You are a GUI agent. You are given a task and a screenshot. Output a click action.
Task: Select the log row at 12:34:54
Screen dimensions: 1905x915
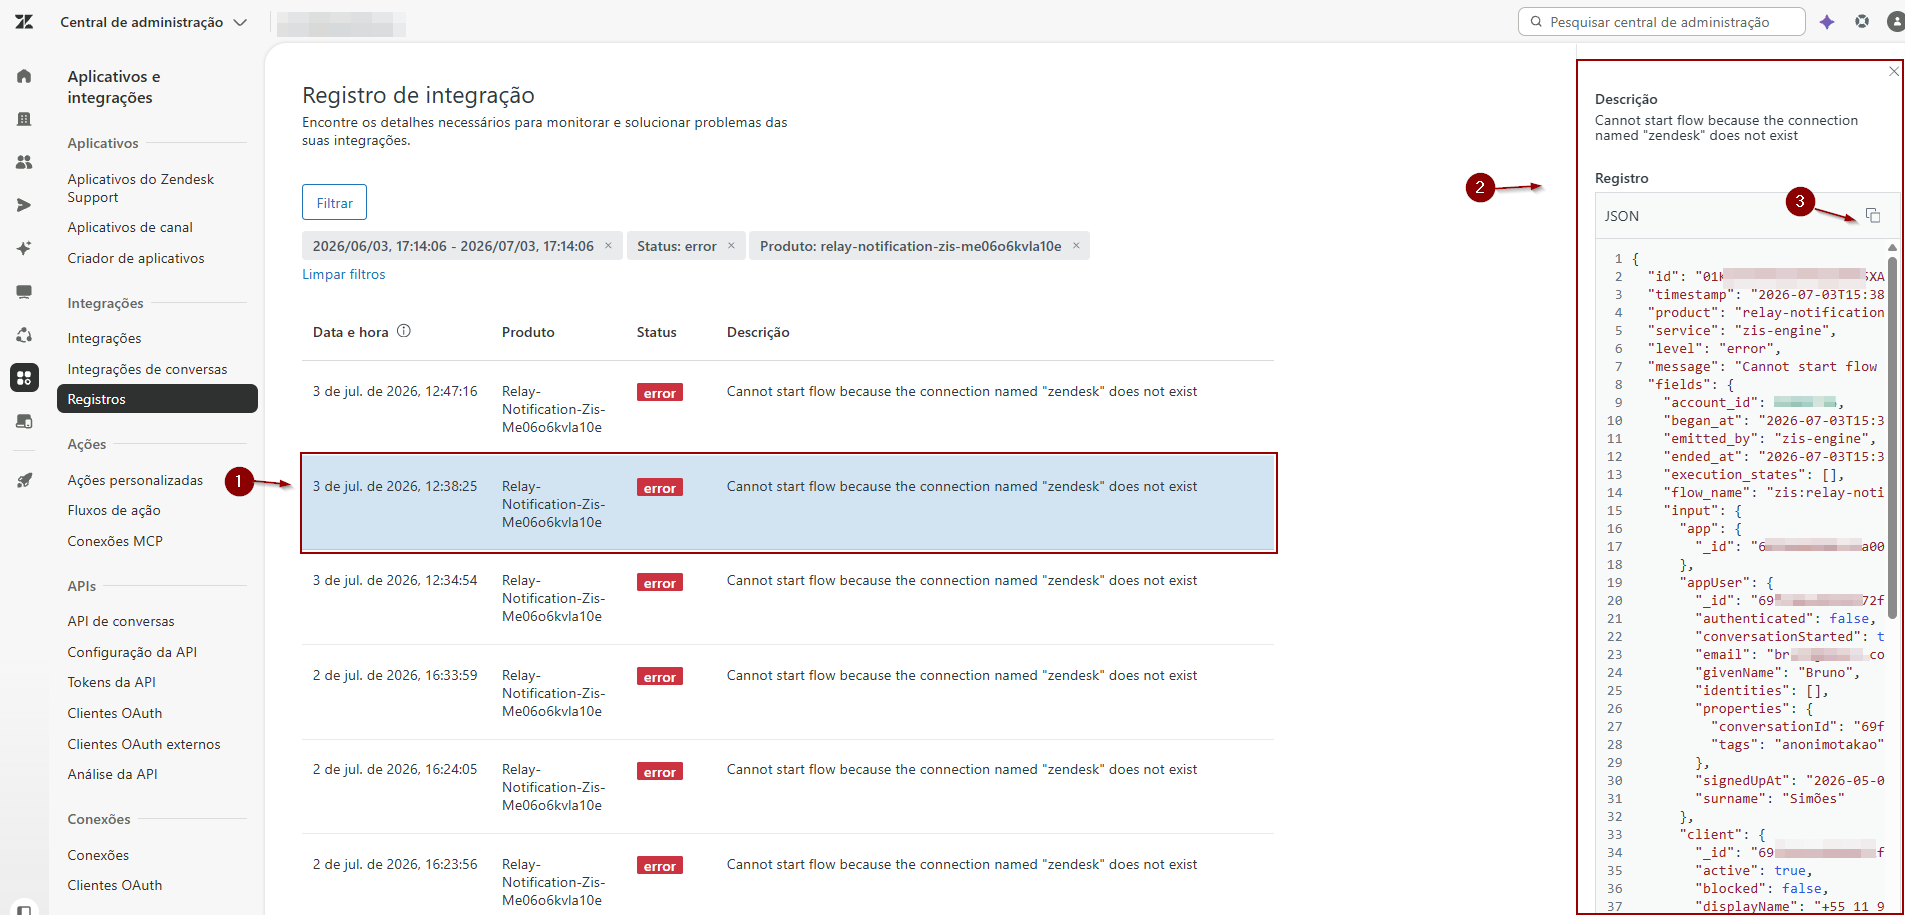coord(788,597)
